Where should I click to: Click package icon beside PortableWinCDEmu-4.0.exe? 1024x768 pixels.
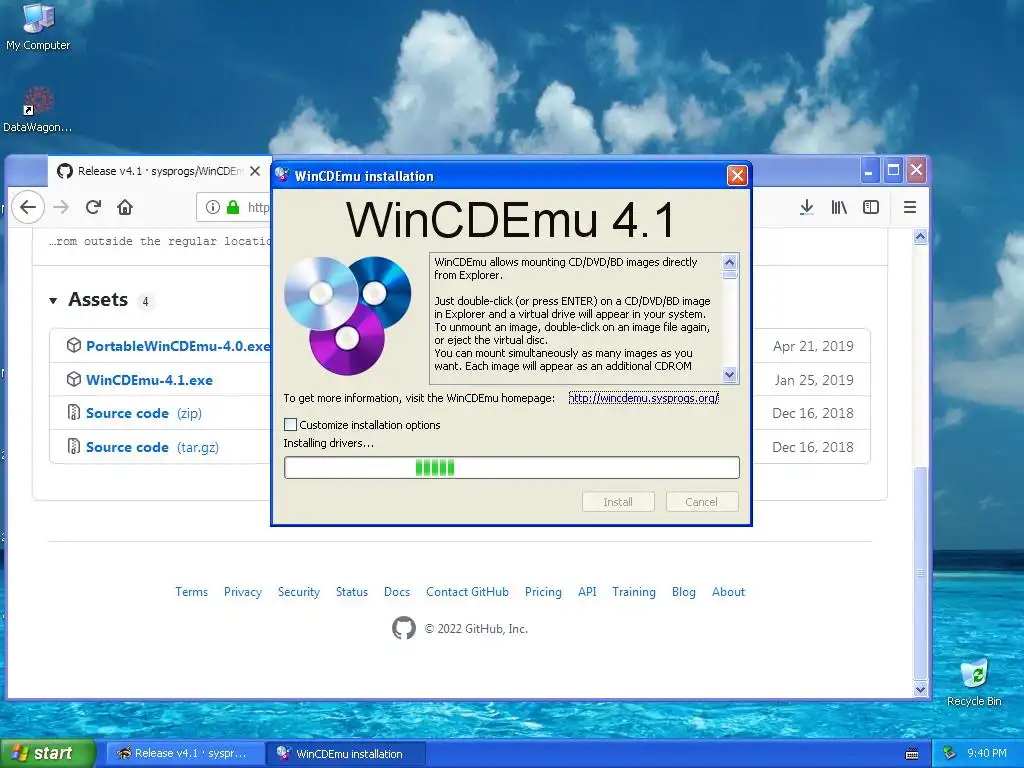74,345
